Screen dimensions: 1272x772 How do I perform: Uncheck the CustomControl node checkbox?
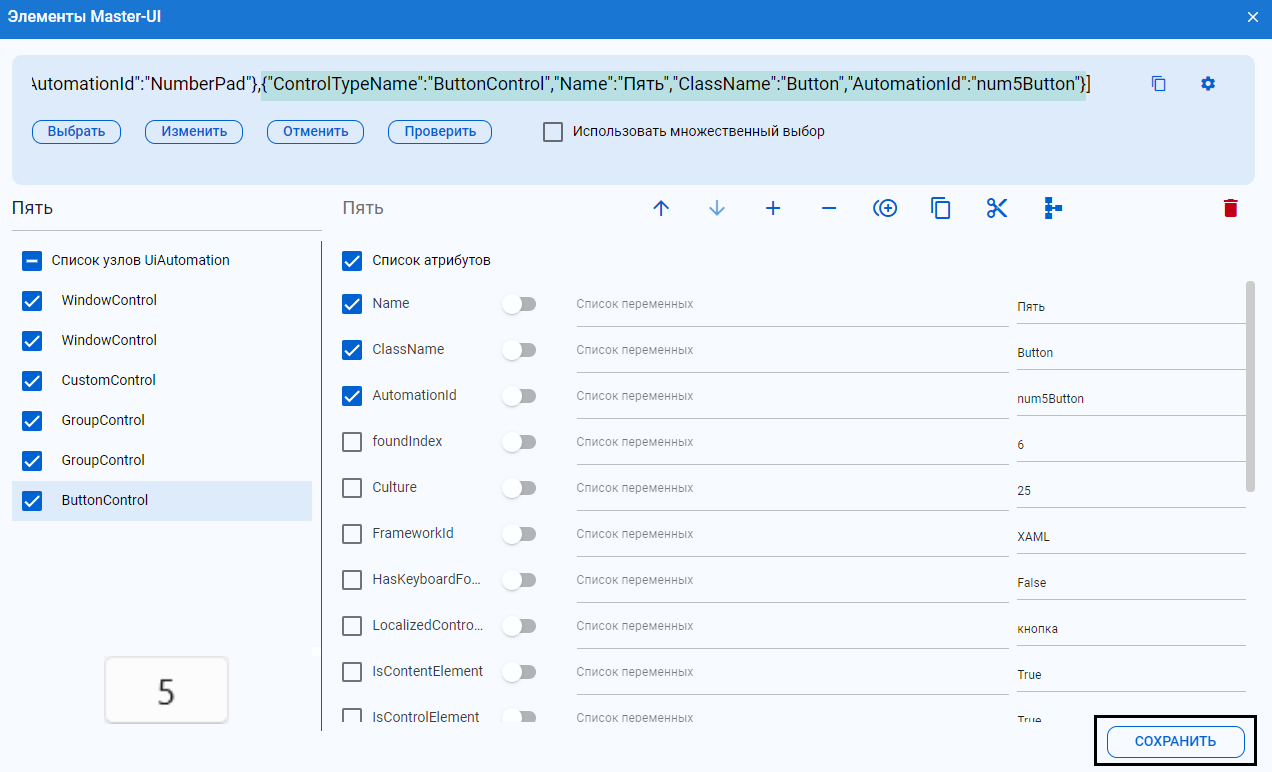point(32,381)
